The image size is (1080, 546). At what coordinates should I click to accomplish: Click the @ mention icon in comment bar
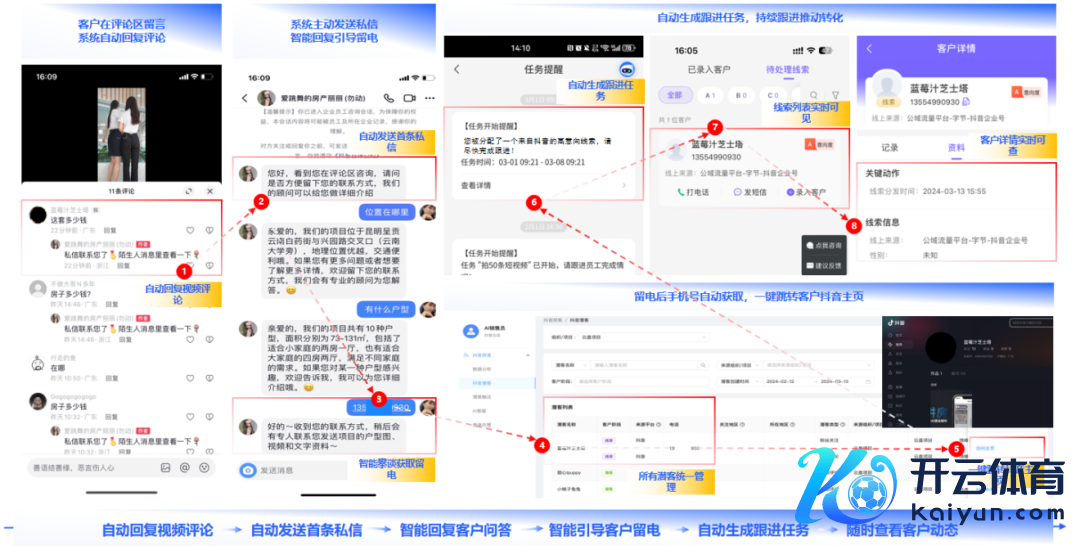[x=185, y=467]
